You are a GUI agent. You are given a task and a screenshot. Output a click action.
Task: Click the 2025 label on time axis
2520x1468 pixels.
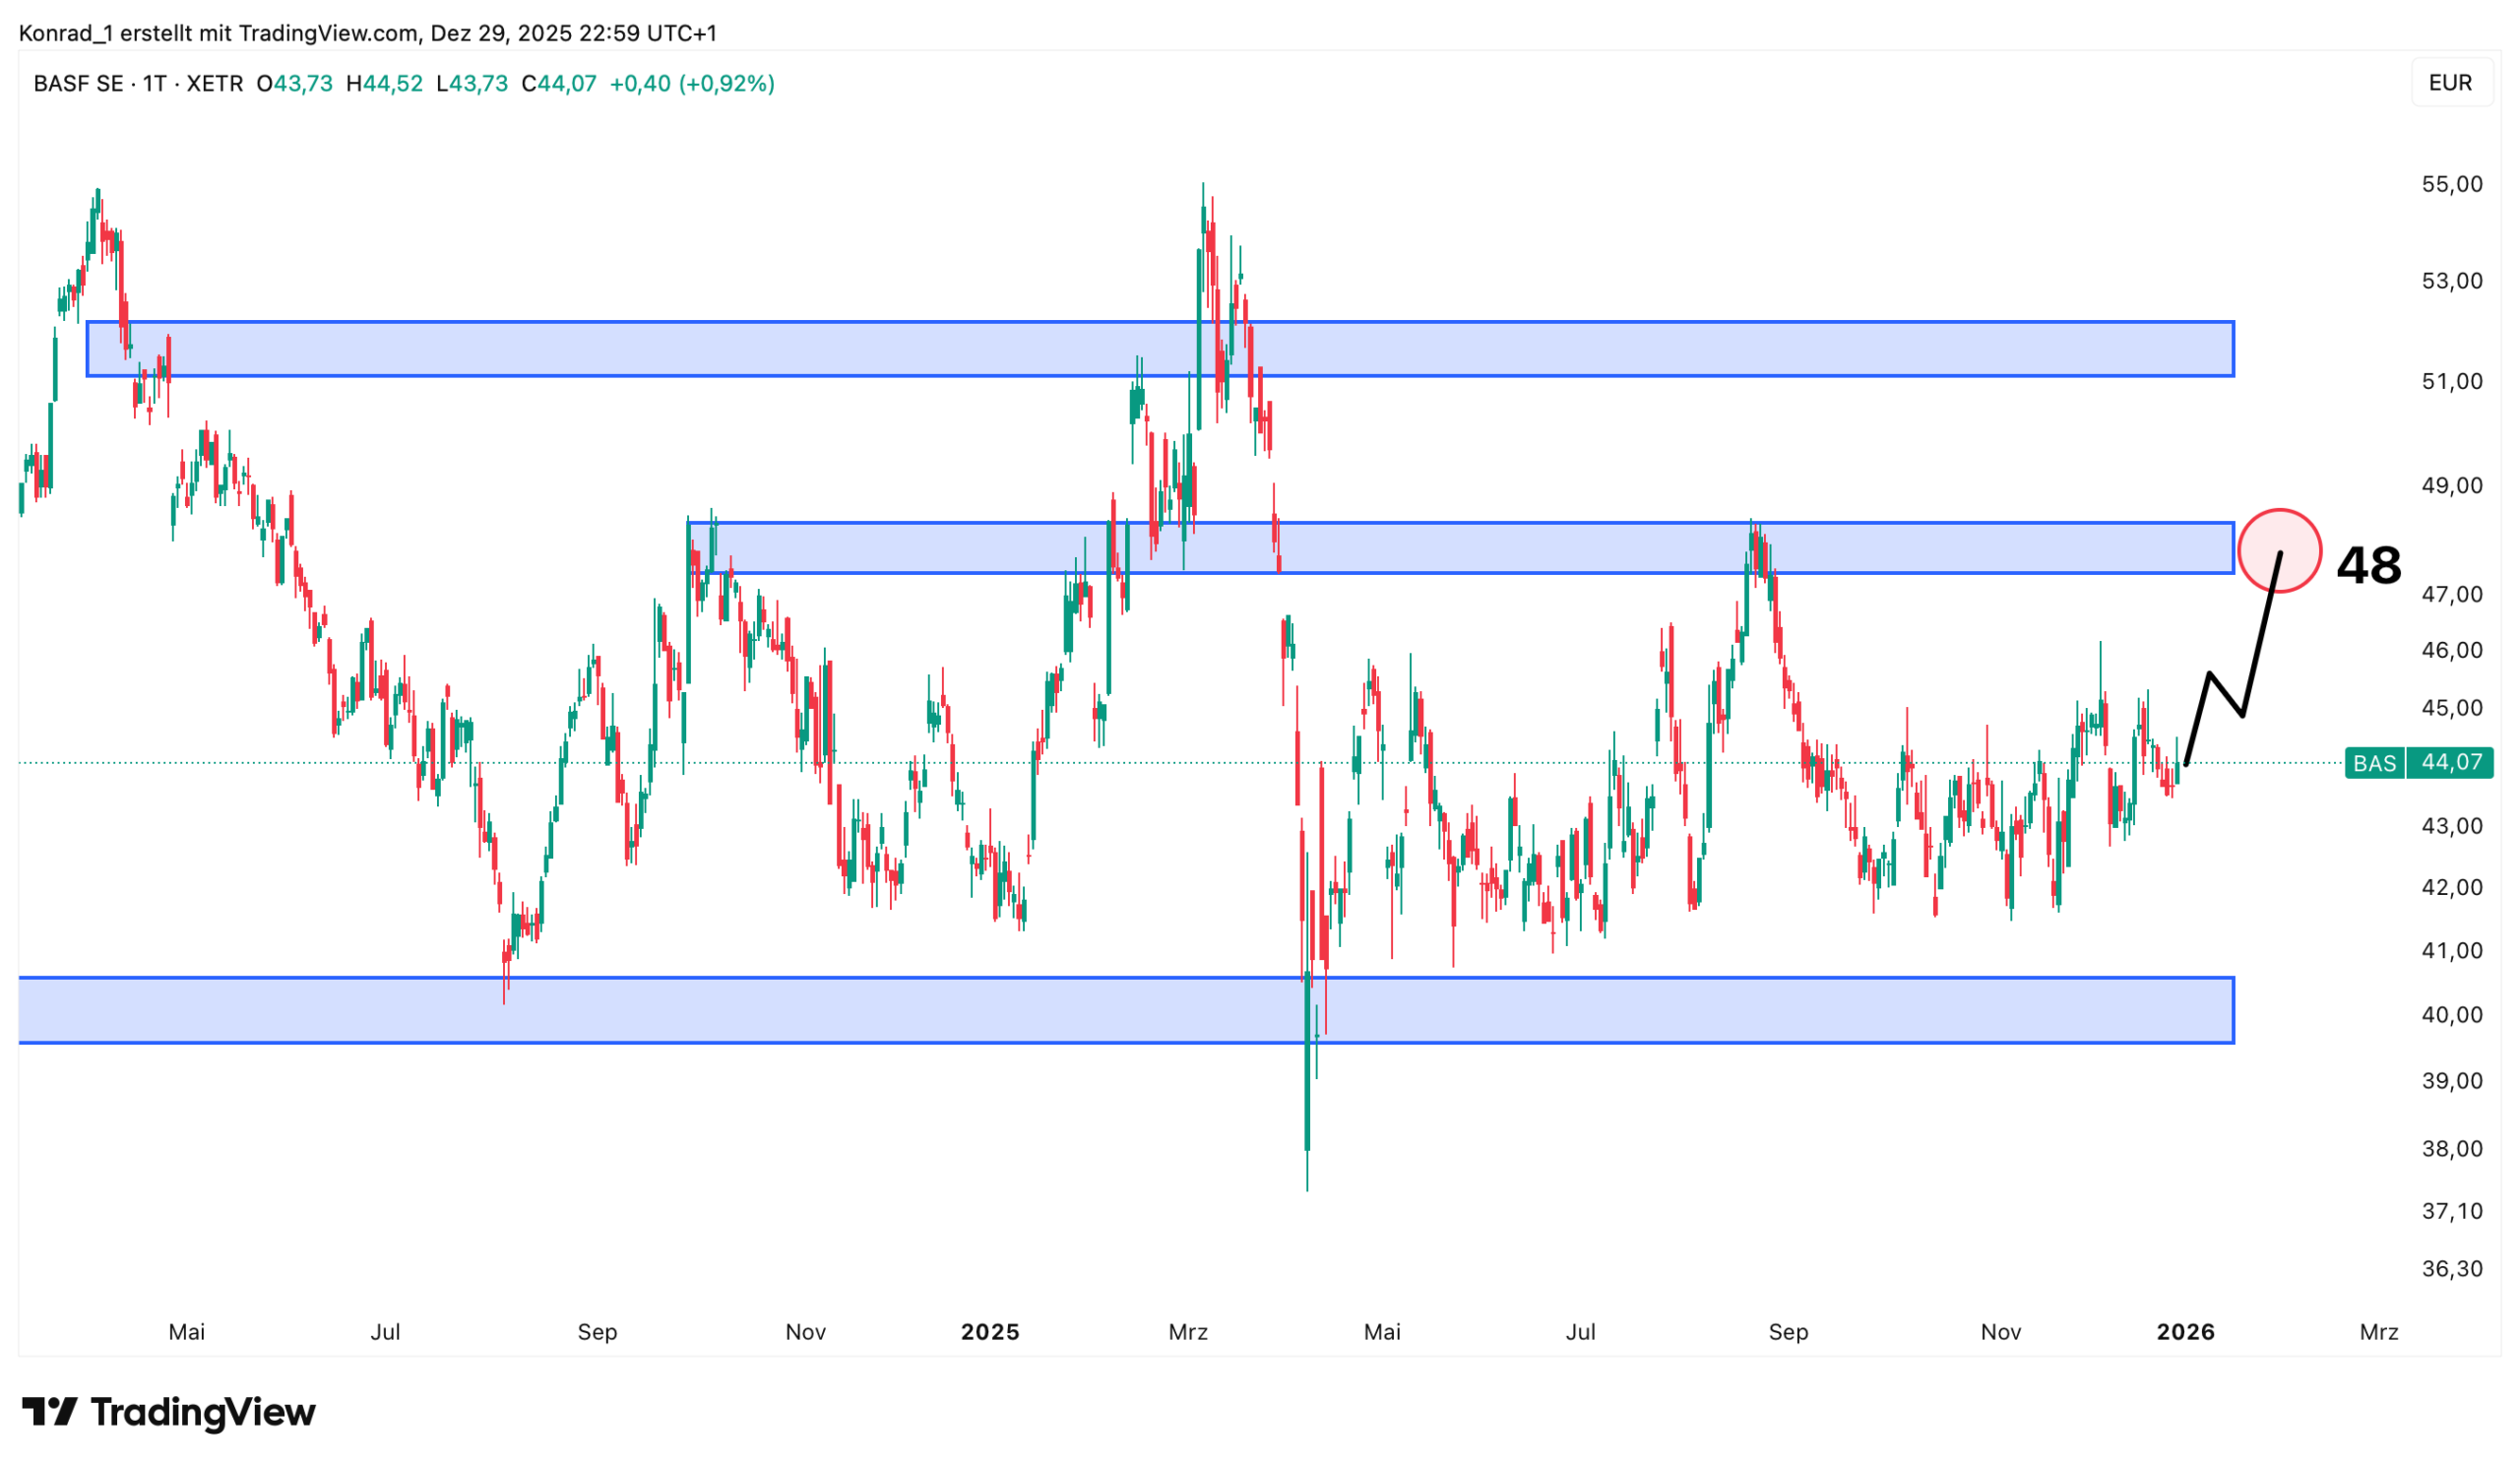pyautogui.click(x=989, y=1332)
